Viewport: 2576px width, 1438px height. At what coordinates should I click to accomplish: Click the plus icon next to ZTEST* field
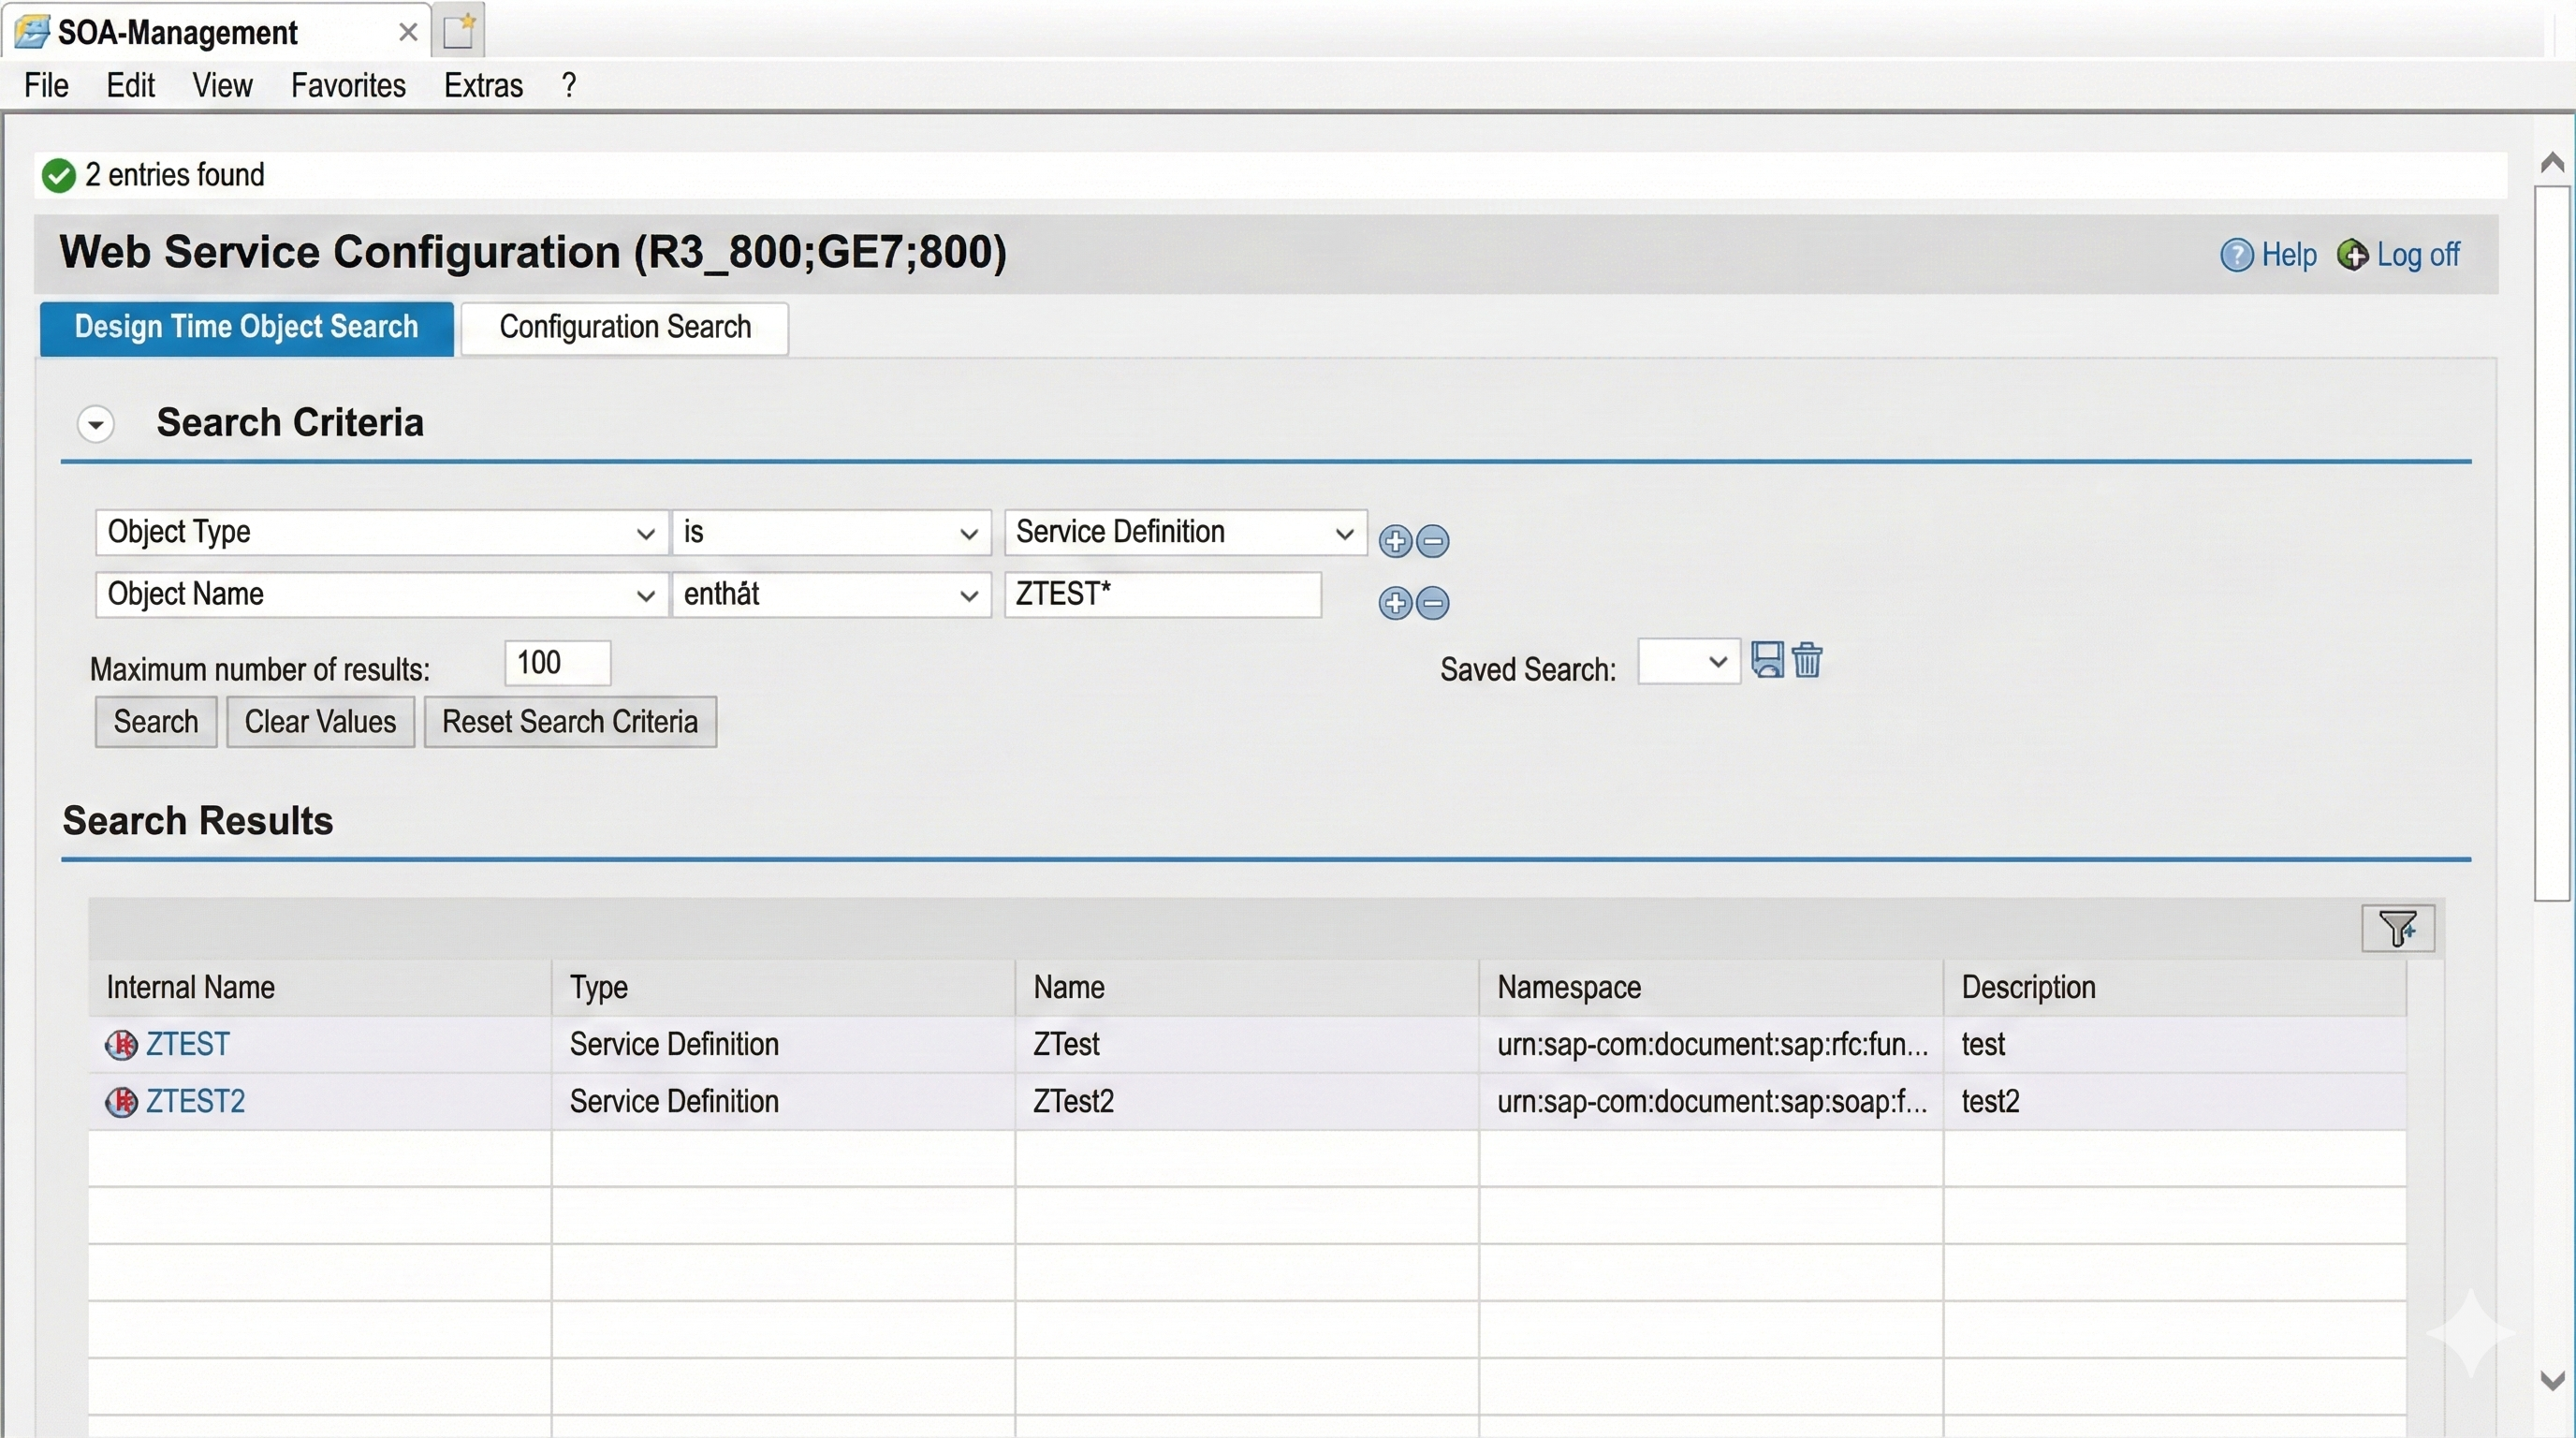[1394, 603]
